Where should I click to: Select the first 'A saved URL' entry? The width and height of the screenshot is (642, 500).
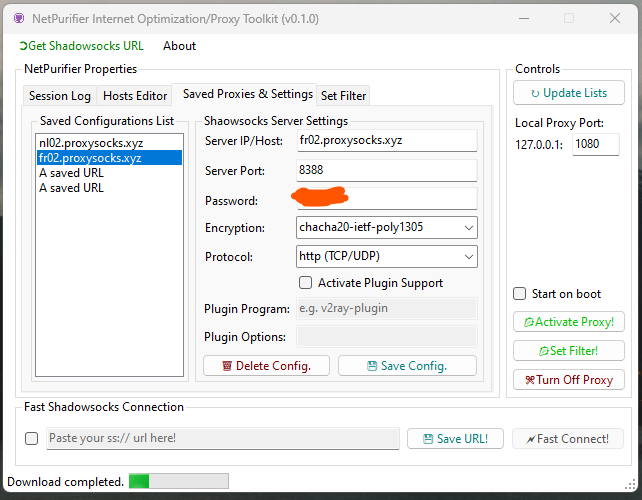[109, 173]
